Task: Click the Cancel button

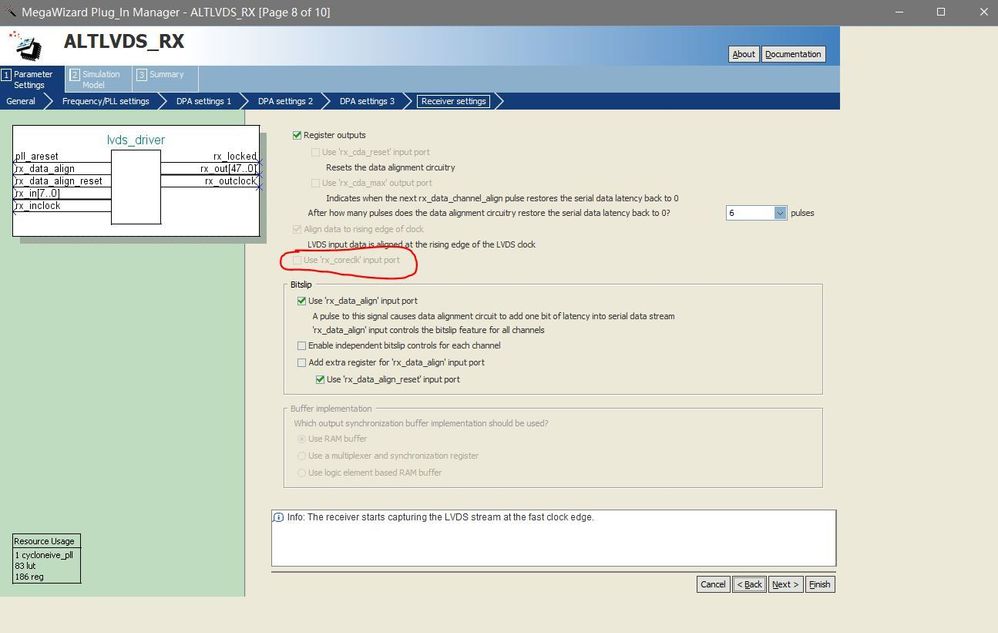Action: (x=713, y=584)
